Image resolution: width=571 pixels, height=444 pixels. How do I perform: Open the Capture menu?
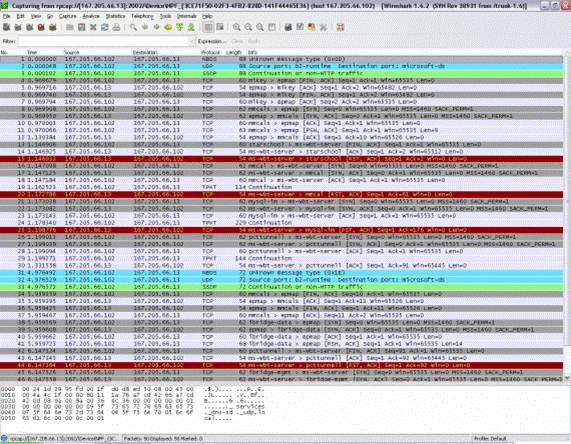click(67, 16)
